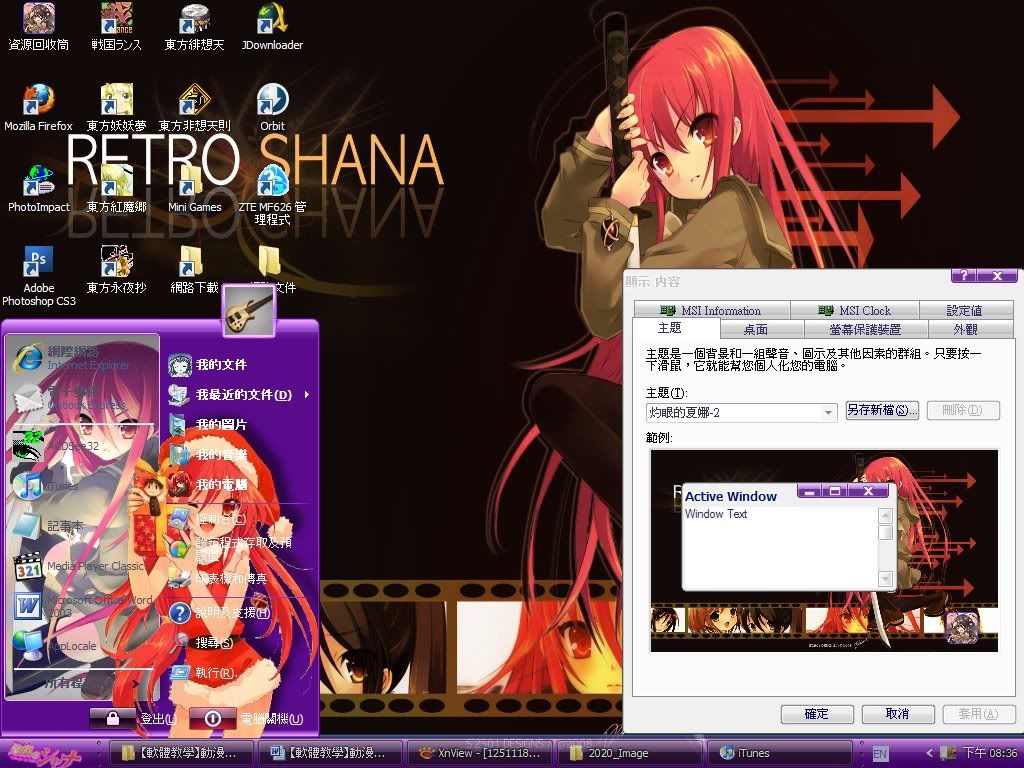Launch the Orbit downloader icon
This screenshot has height=768, width=1024.
272,108
